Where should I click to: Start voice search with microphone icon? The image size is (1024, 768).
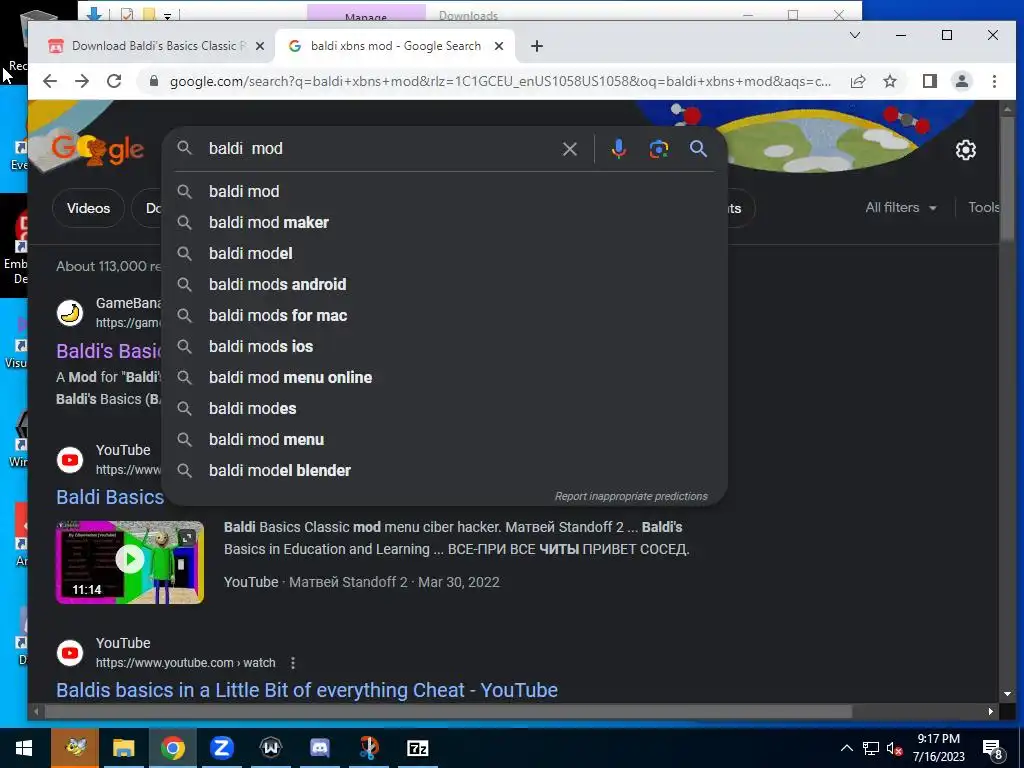(618, 149)
